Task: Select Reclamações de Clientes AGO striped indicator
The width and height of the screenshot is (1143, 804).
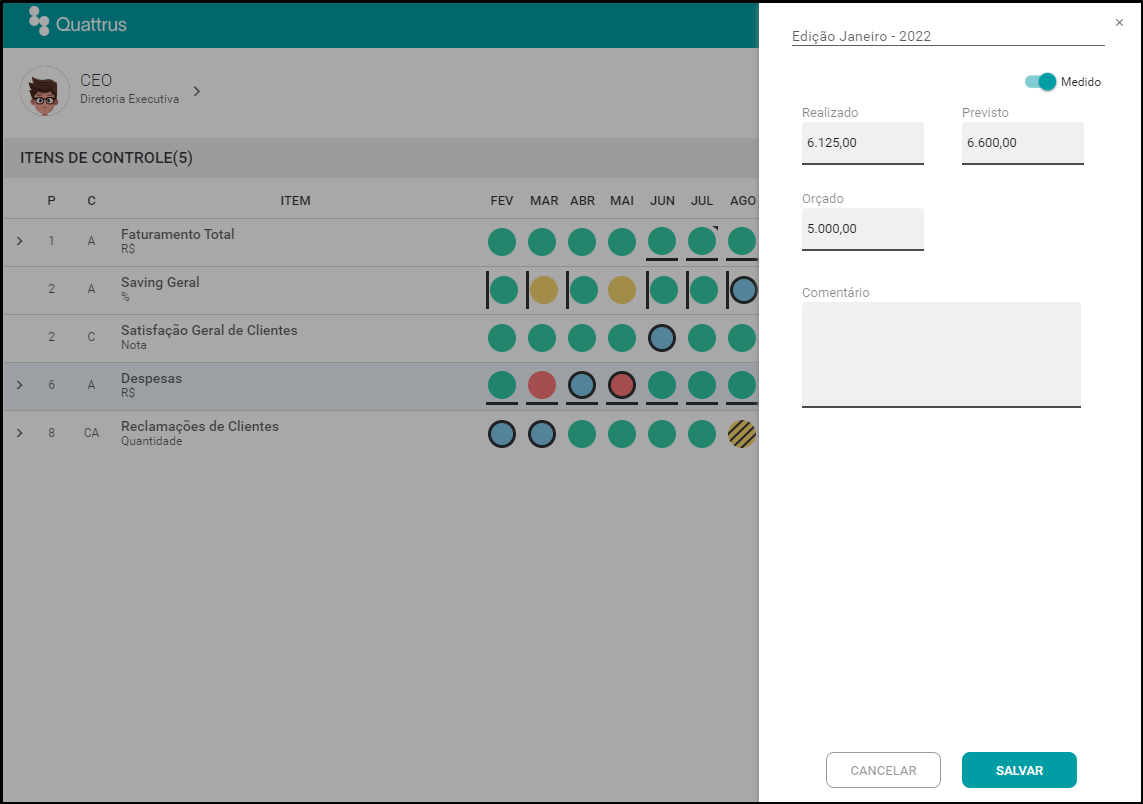Action: [742, 434]
